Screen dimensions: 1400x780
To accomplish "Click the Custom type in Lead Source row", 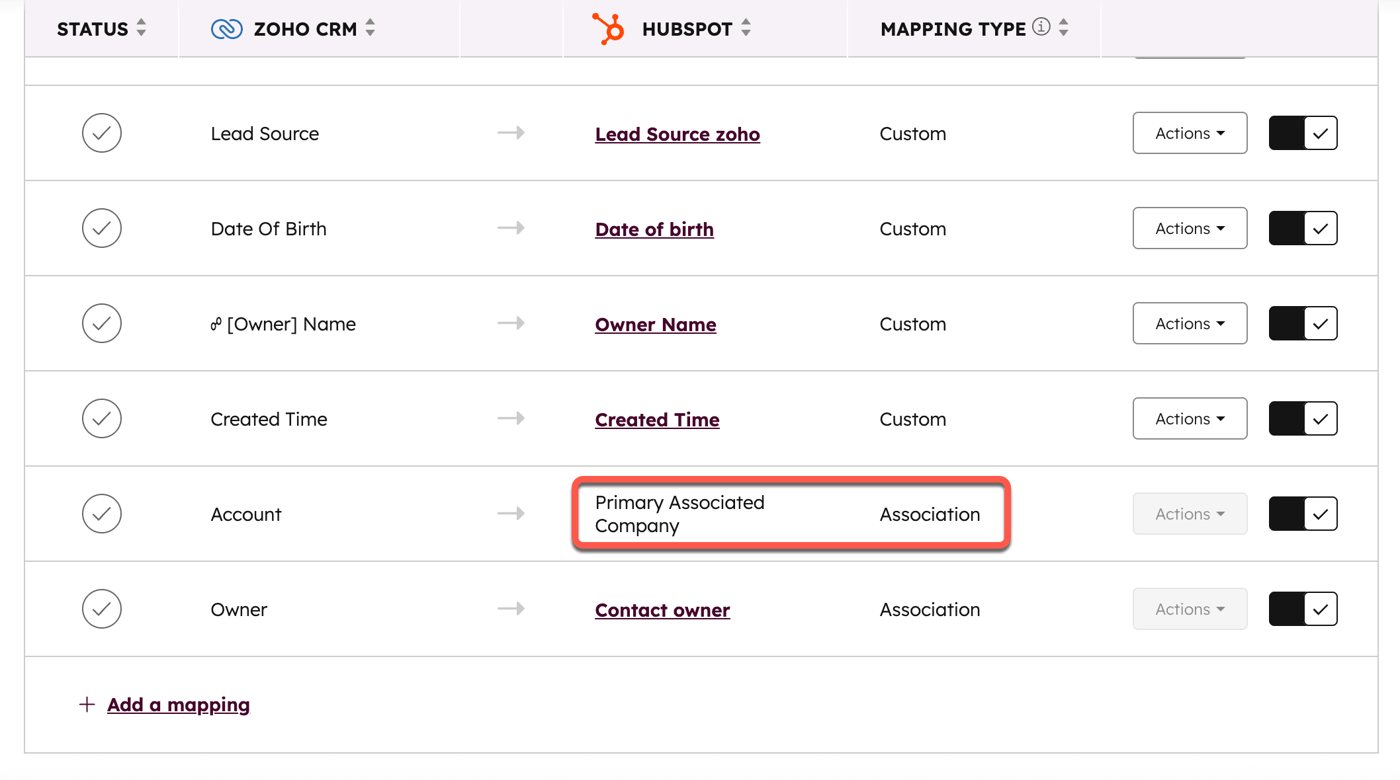I will (x=913, y=133).
